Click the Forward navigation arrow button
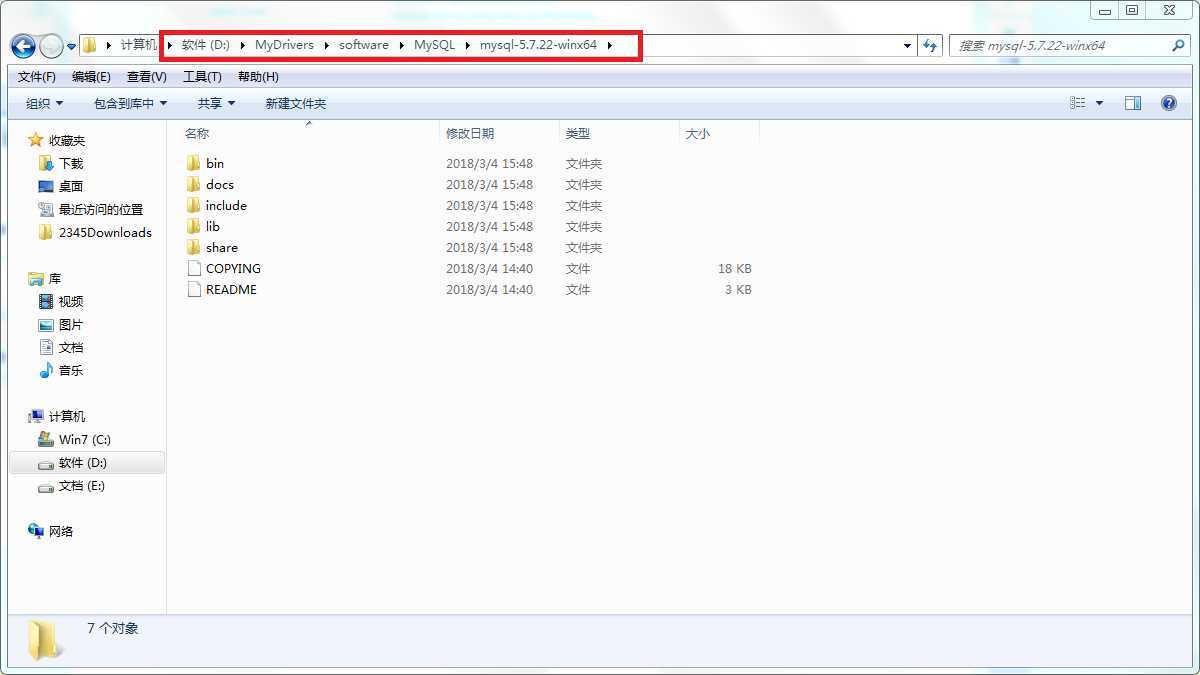The image size is (1200, 675). point(51,46)
